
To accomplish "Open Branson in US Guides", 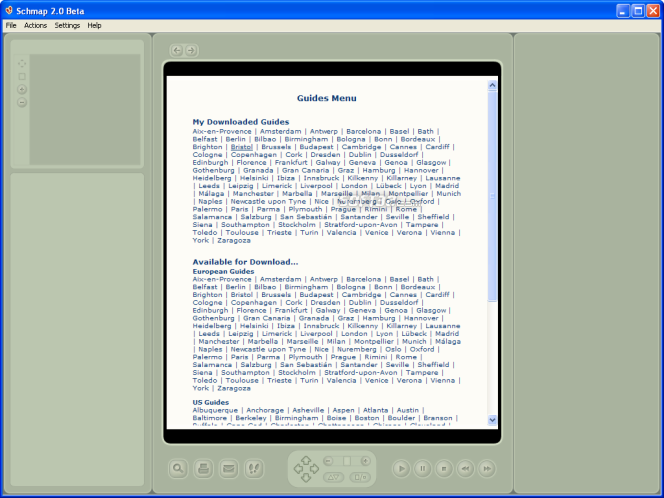I will tap(438, 418).
